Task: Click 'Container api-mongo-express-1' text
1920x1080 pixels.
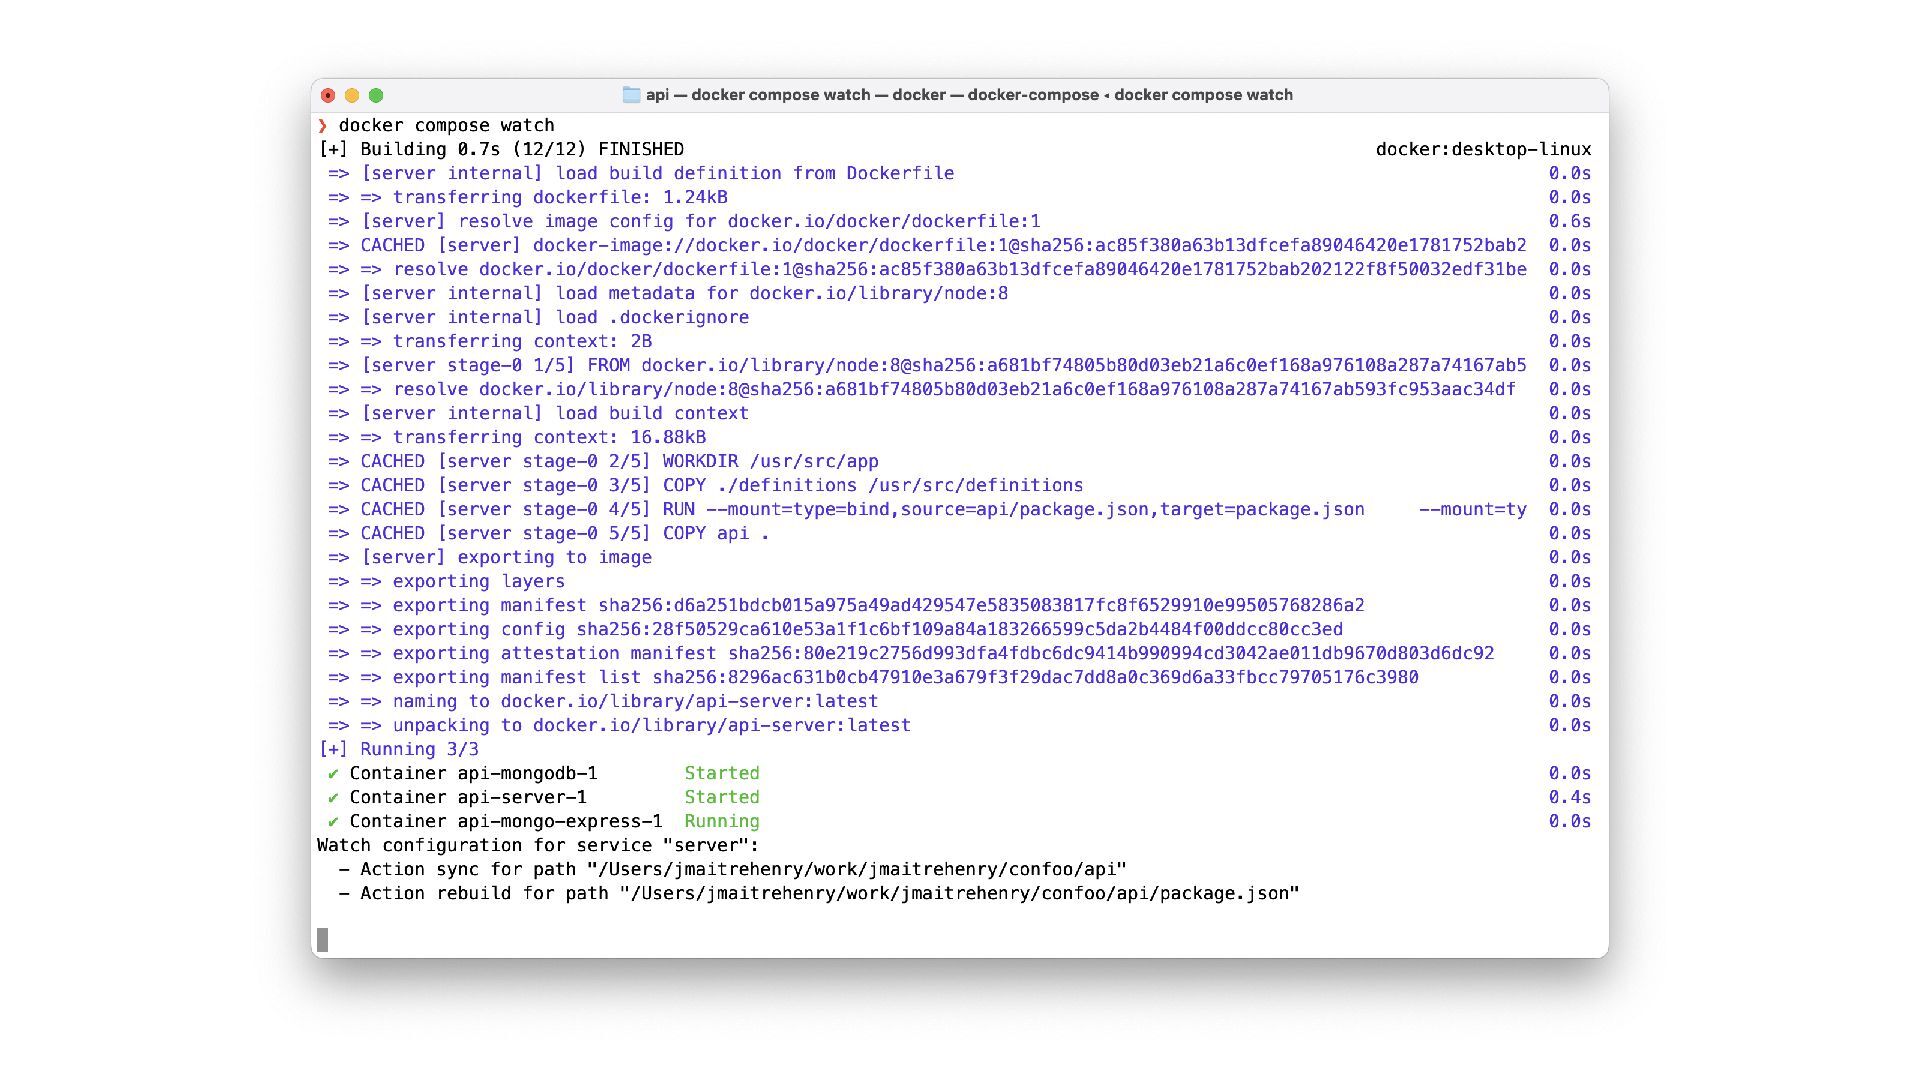Action: [x=506, y=821]
